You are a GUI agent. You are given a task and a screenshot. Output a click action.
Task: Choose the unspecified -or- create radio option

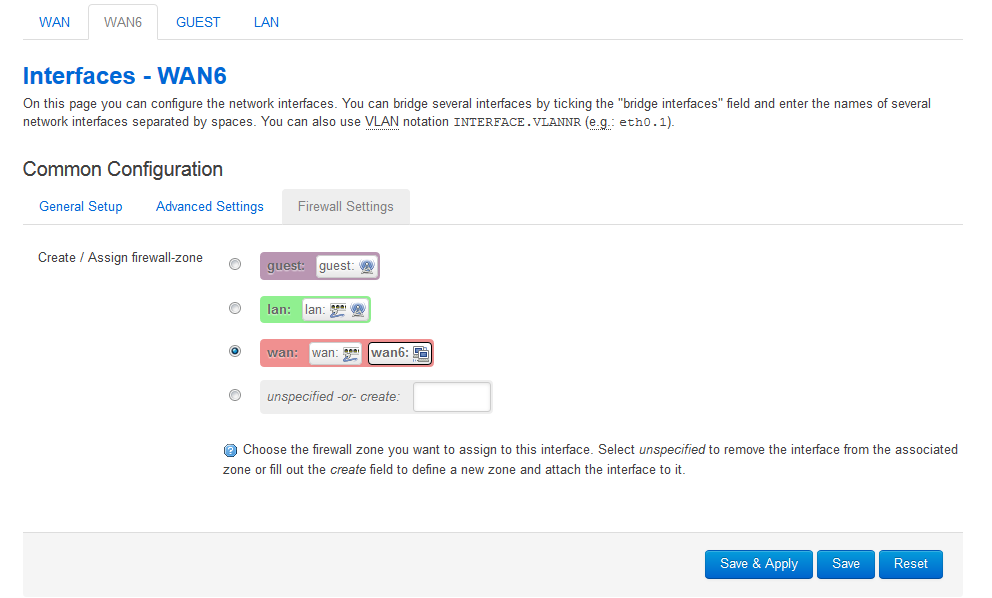tap(235, 396)
